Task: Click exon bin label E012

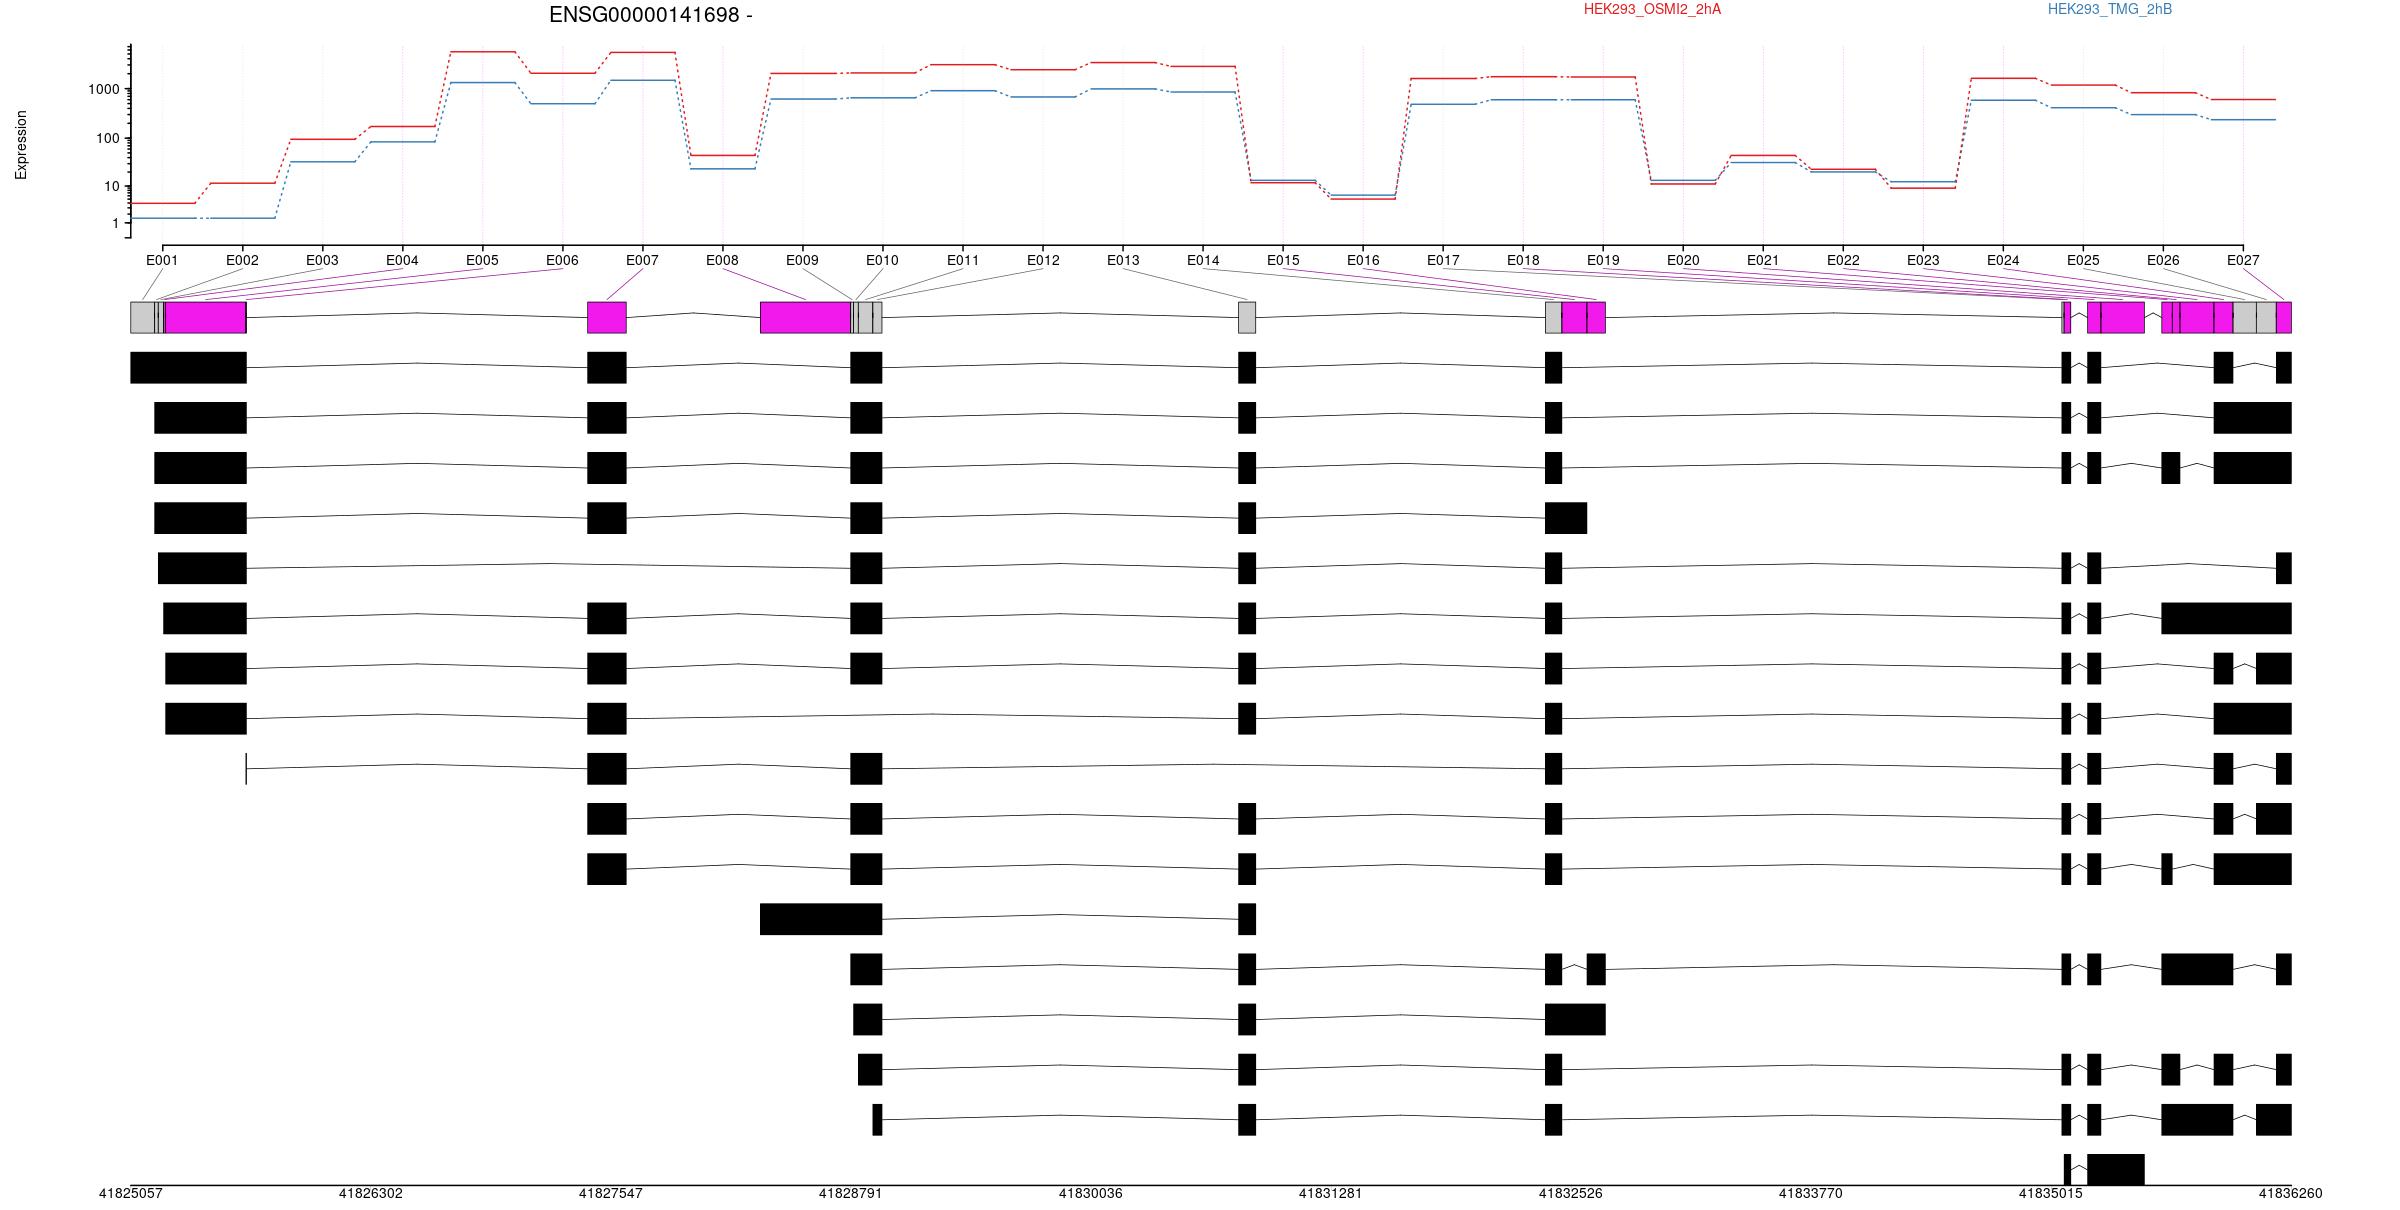Action: click(1043, 260)
